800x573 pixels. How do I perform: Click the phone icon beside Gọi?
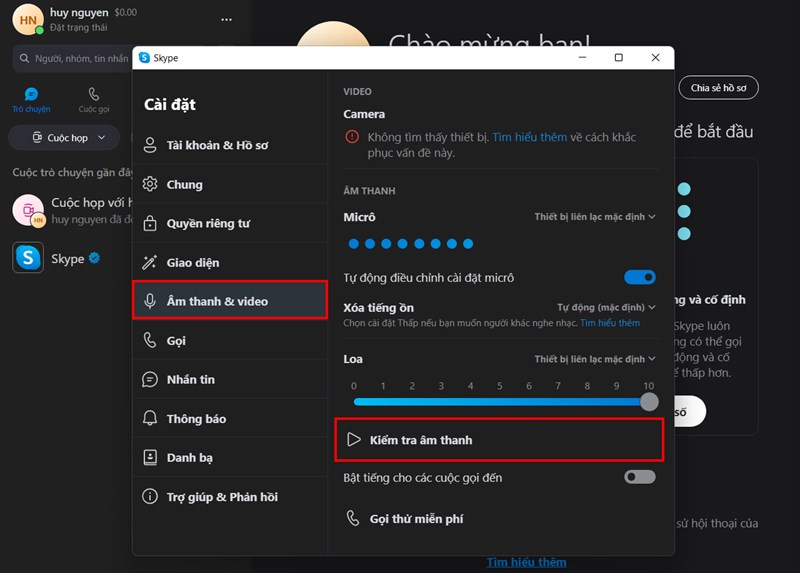(x=149, y=340)
